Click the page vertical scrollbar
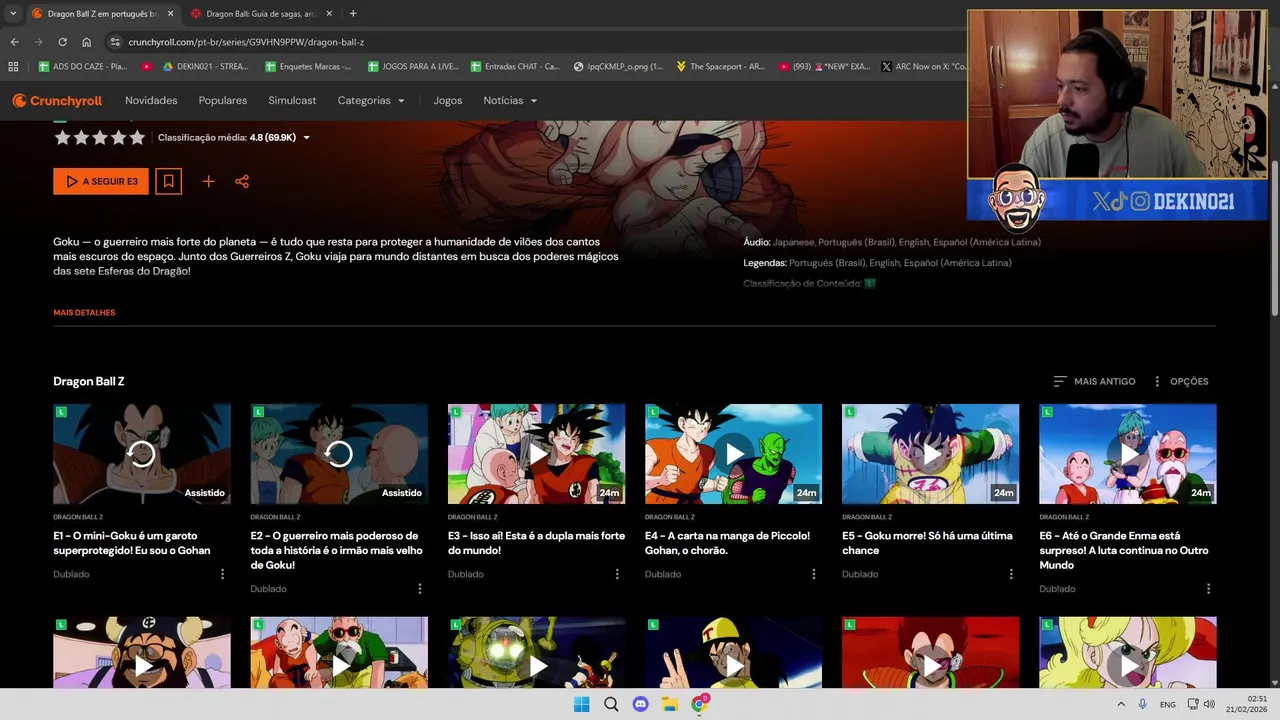This screenshot has height=720, width=1280. [x=1273, y=237]
